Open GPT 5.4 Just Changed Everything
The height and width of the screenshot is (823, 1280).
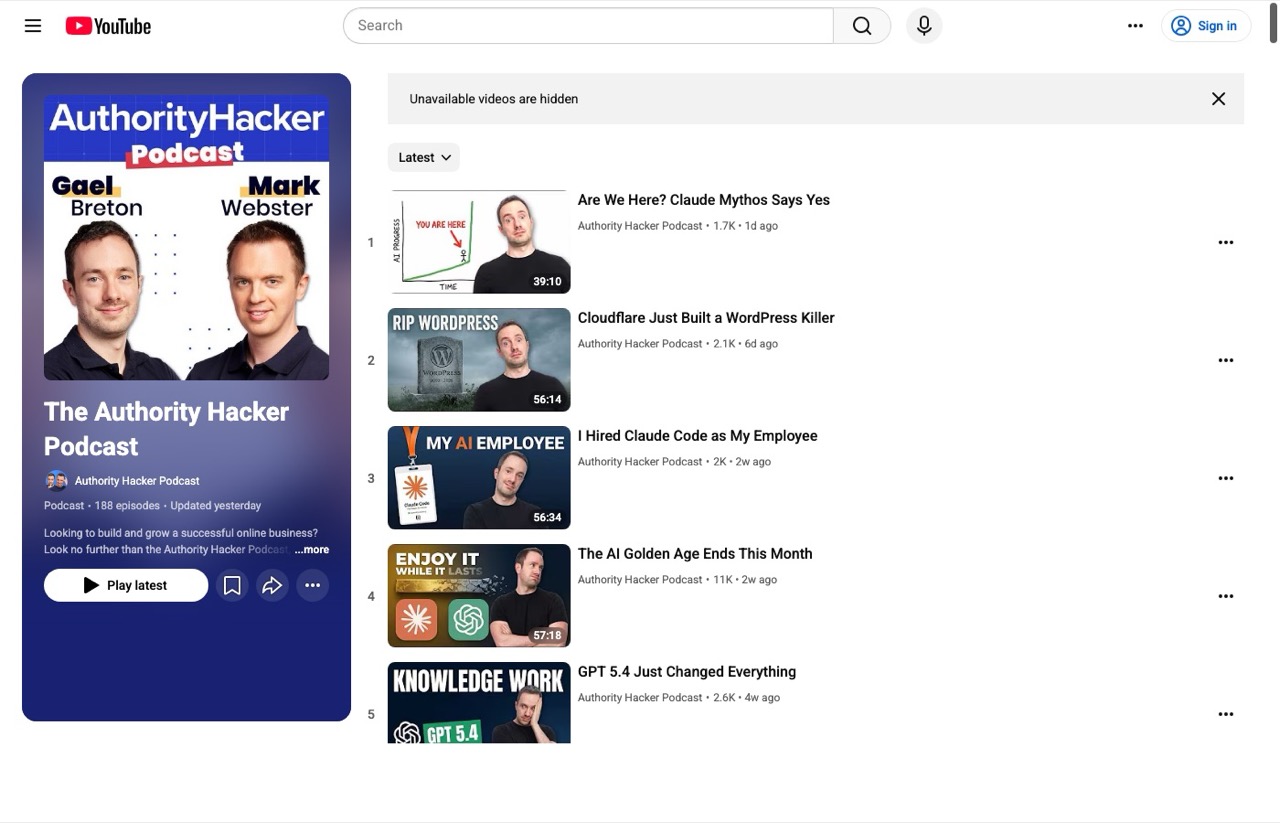[x=687, y=672]
